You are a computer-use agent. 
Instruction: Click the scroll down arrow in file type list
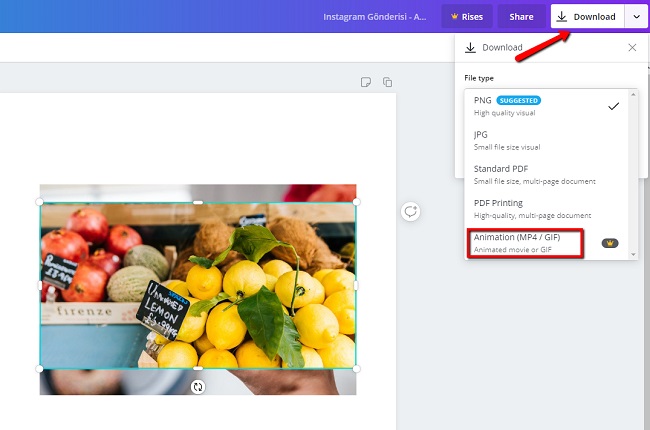click(x=633, y=254)
